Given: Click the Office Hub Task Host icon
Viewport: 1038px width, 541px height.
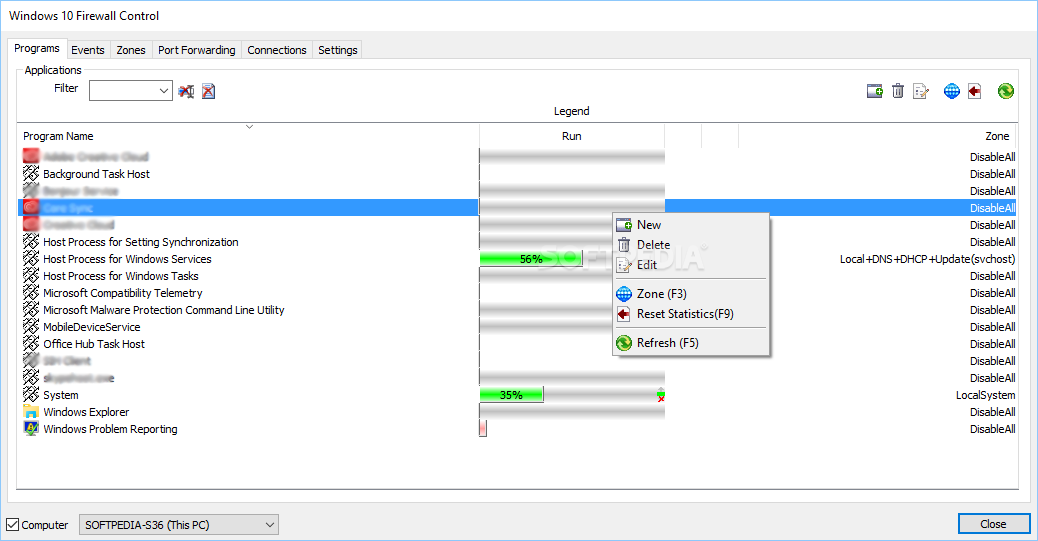Looking at the screenshot, I should click(31, 344).
